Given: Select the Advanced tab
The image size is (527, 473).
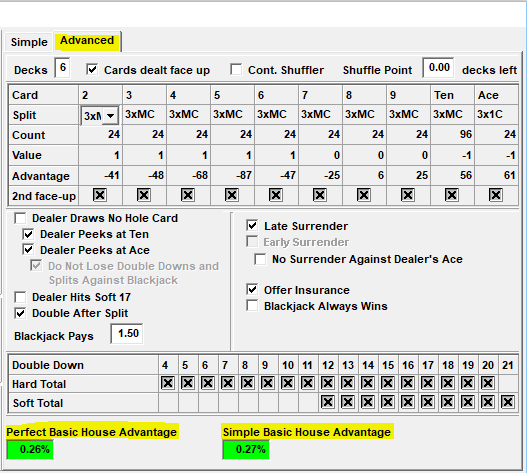Looking at the screenshot, I should 87,41.
